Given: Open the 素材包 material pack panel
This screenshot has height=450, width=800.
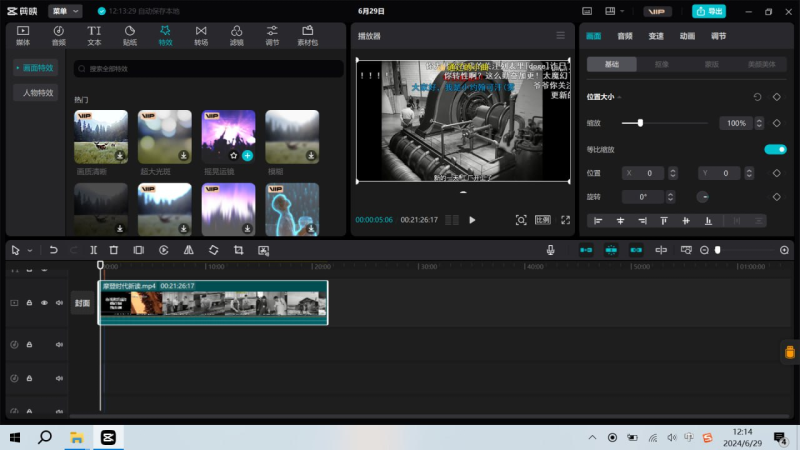Looking at the screenshot, I should click(x=308, y=36).
